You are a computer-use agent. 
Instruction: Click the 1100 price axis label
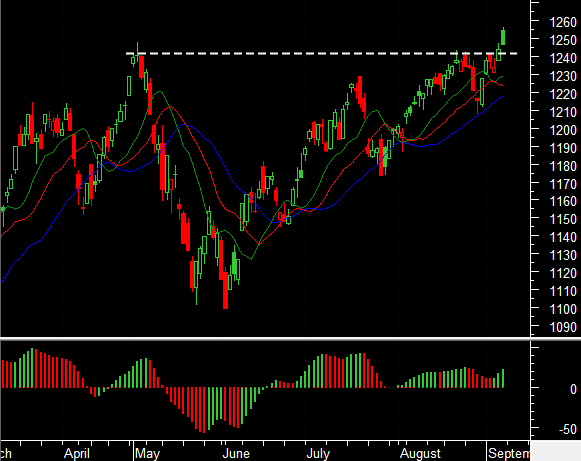pos(563,309)
